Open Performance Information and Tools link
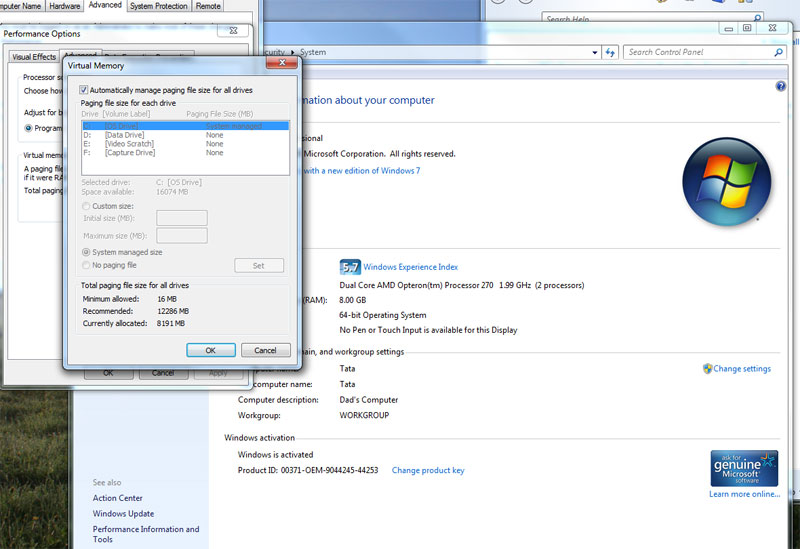The image size is (800, 549). (x=146, y=534)
